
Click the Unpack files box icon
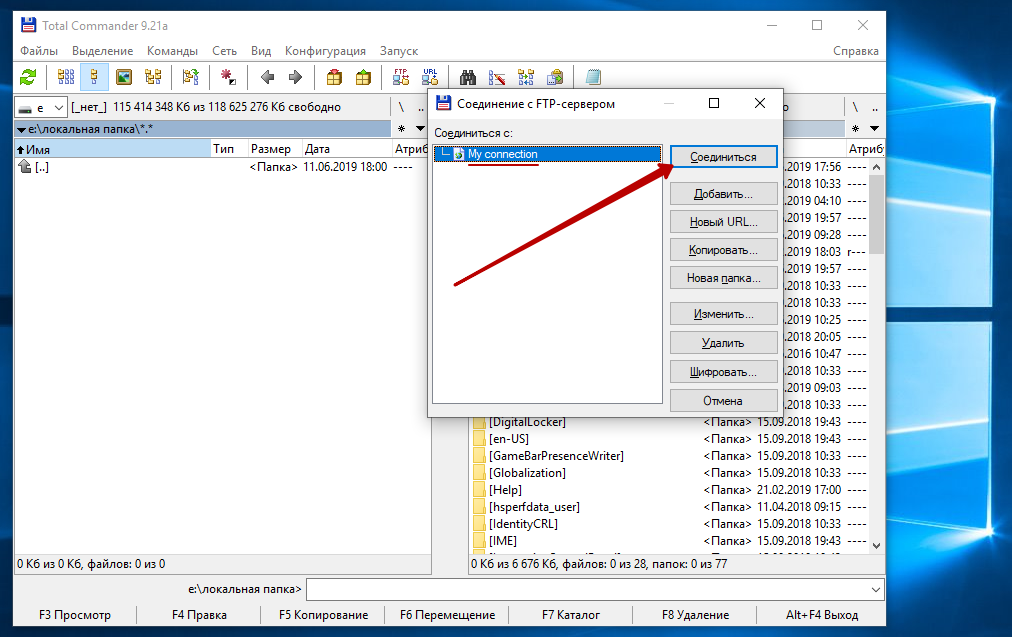tap(363, 77)
